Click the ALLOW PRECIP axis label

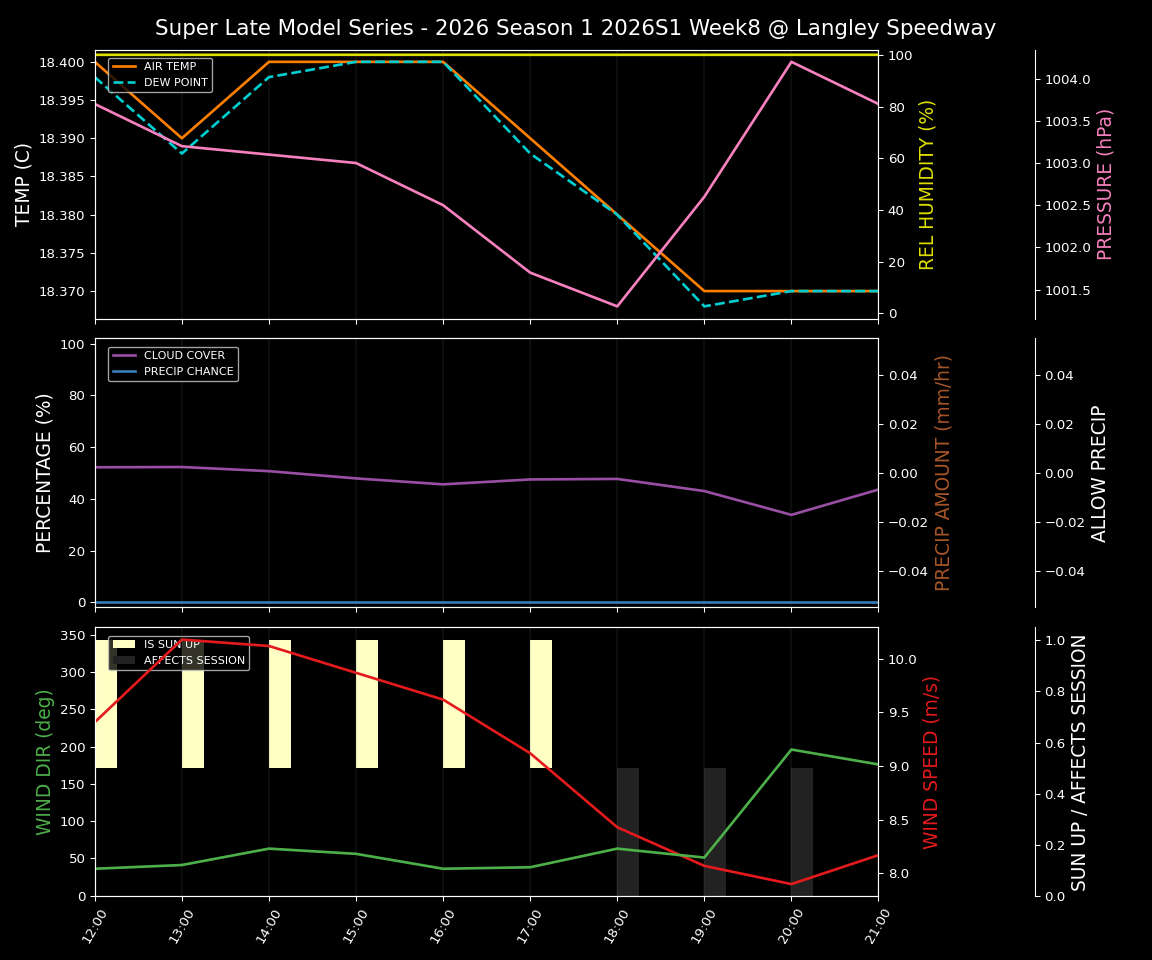pyautogui.click(x=1103, y=471)
